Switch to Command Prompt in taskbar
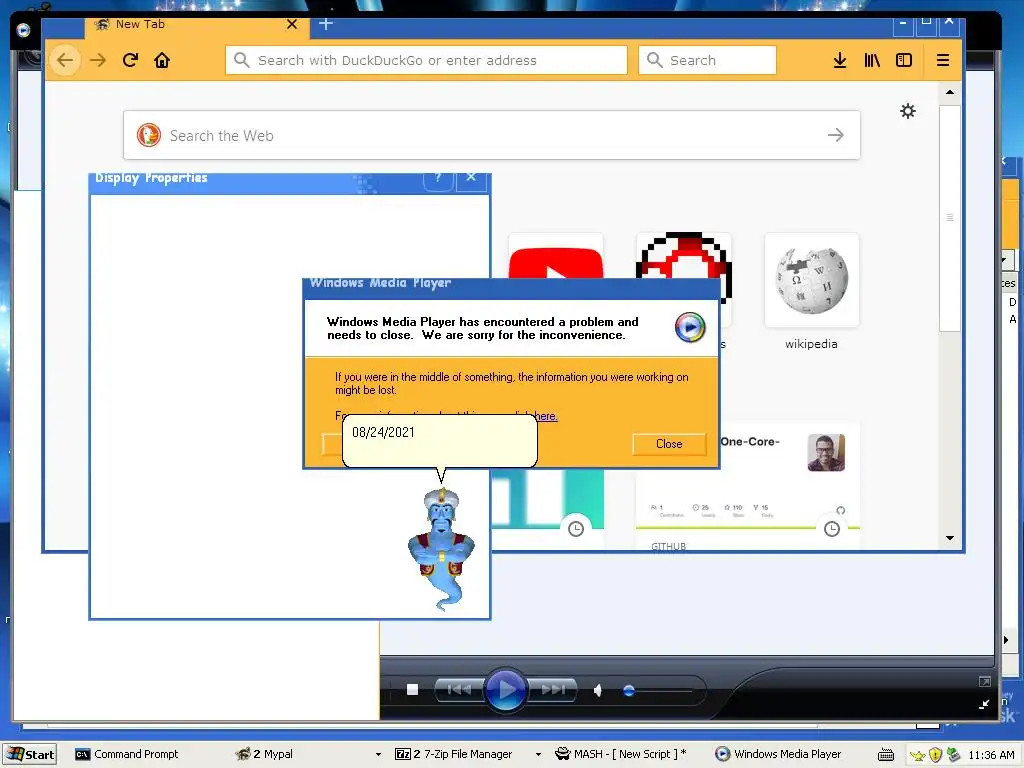The height and width of the screenshot is (768, 1024). pos(127,754)
